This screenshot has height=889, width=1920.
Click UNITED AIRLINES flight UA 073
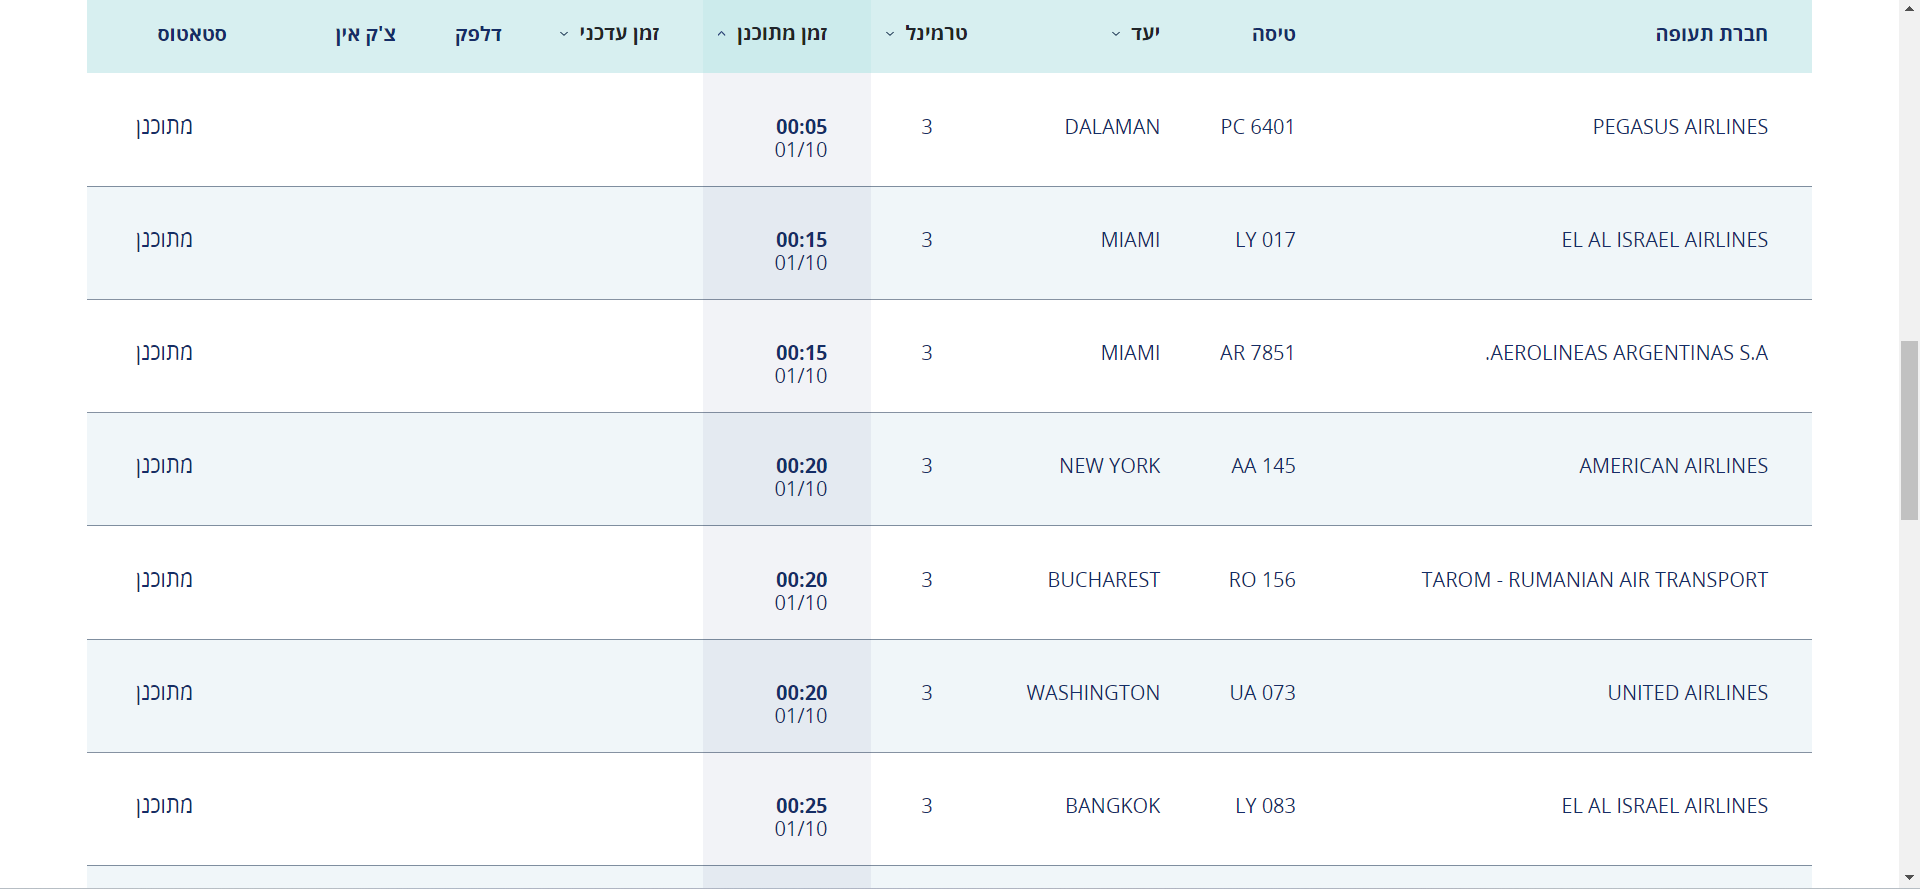click(1261, 693)
